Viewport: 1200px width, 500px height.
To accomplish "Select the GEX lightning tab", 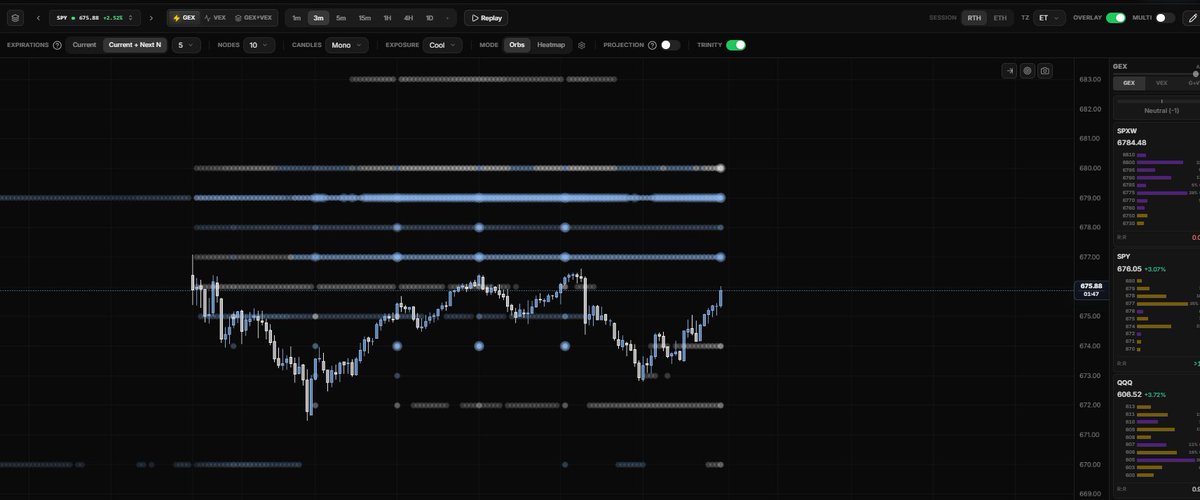I will coord(183,18).
